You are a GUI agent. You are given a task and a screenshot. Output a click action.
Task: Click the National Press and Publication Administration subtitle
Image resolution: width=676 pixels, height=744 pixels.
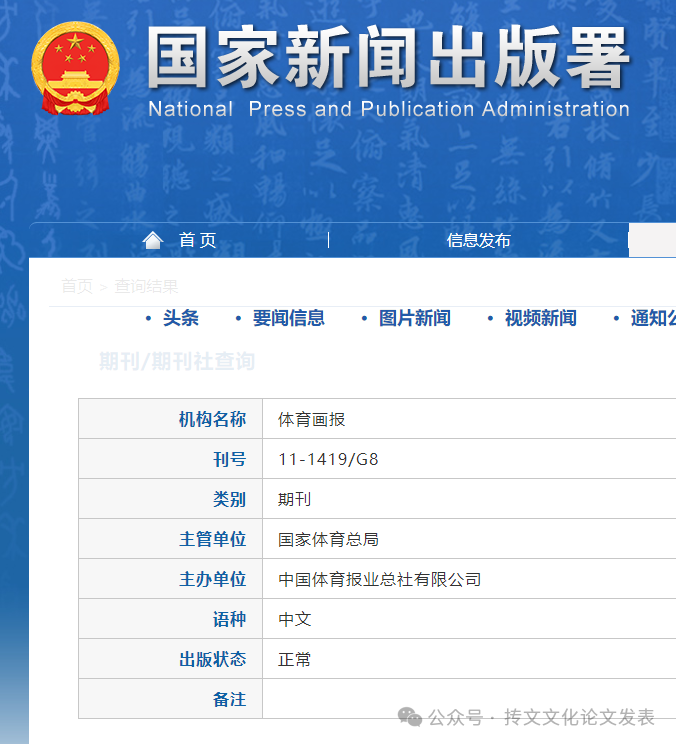point(389,109)
